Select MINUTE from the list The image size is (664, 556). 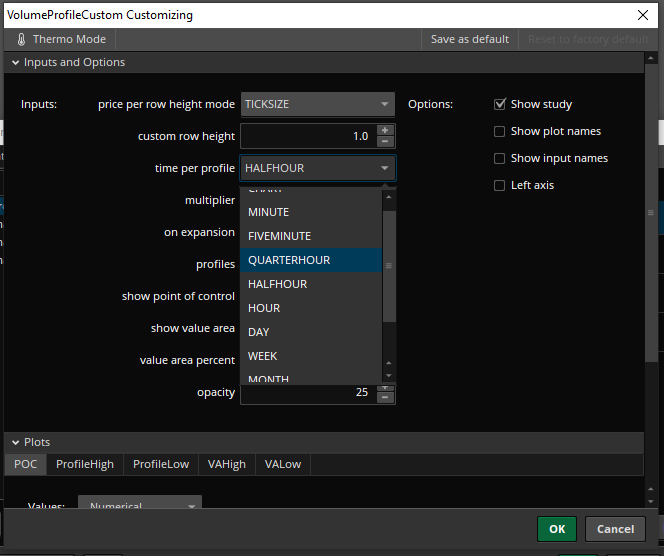click(311, 212)
